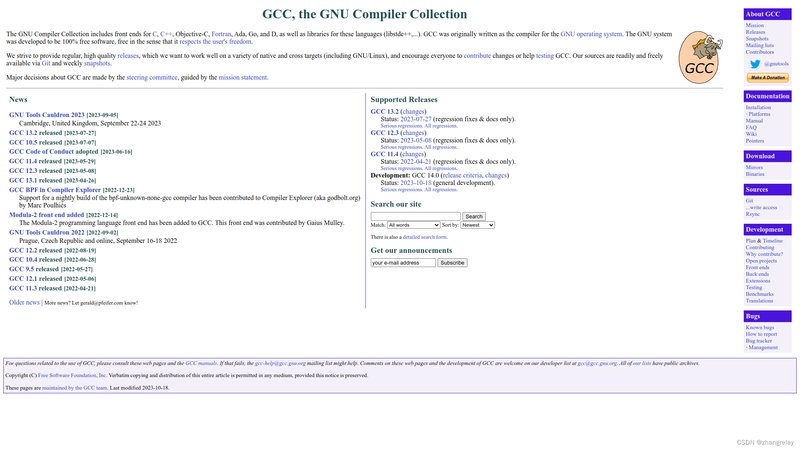Open the Translations sidebar link
The height and width of the screenshot is (450, 800).
pos(759,301)
